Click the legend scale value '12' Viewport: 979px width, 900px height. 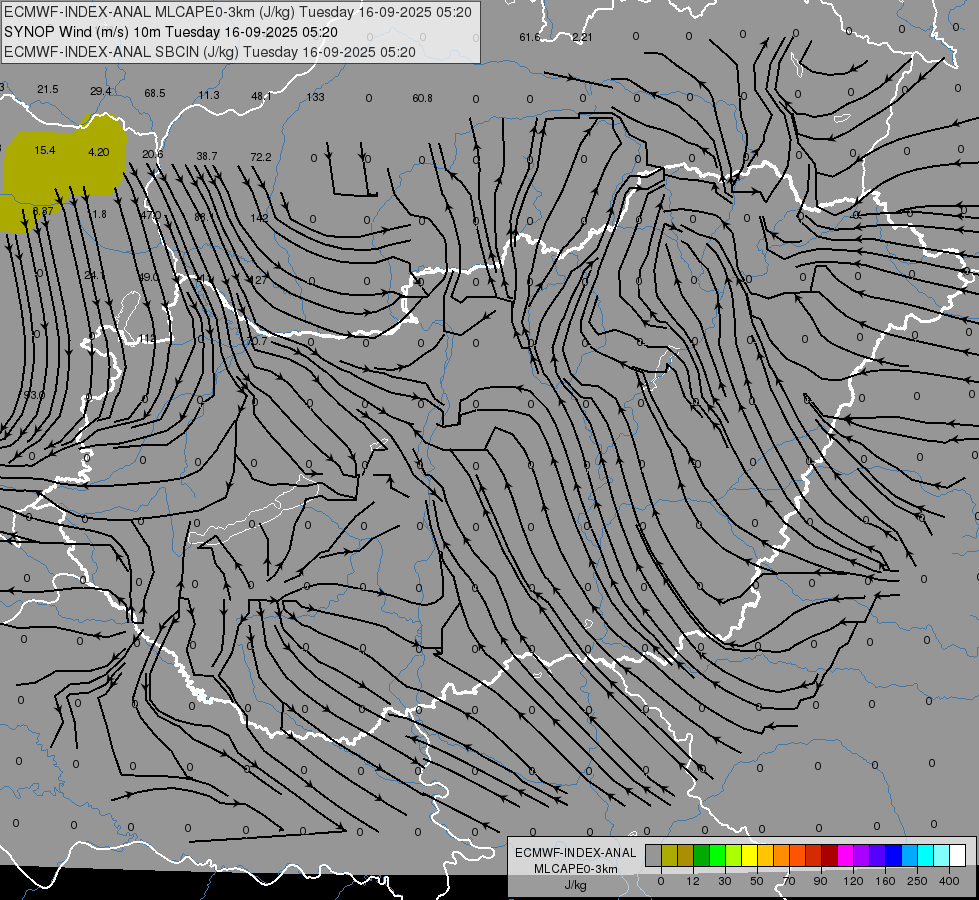(x=693, y=881)
